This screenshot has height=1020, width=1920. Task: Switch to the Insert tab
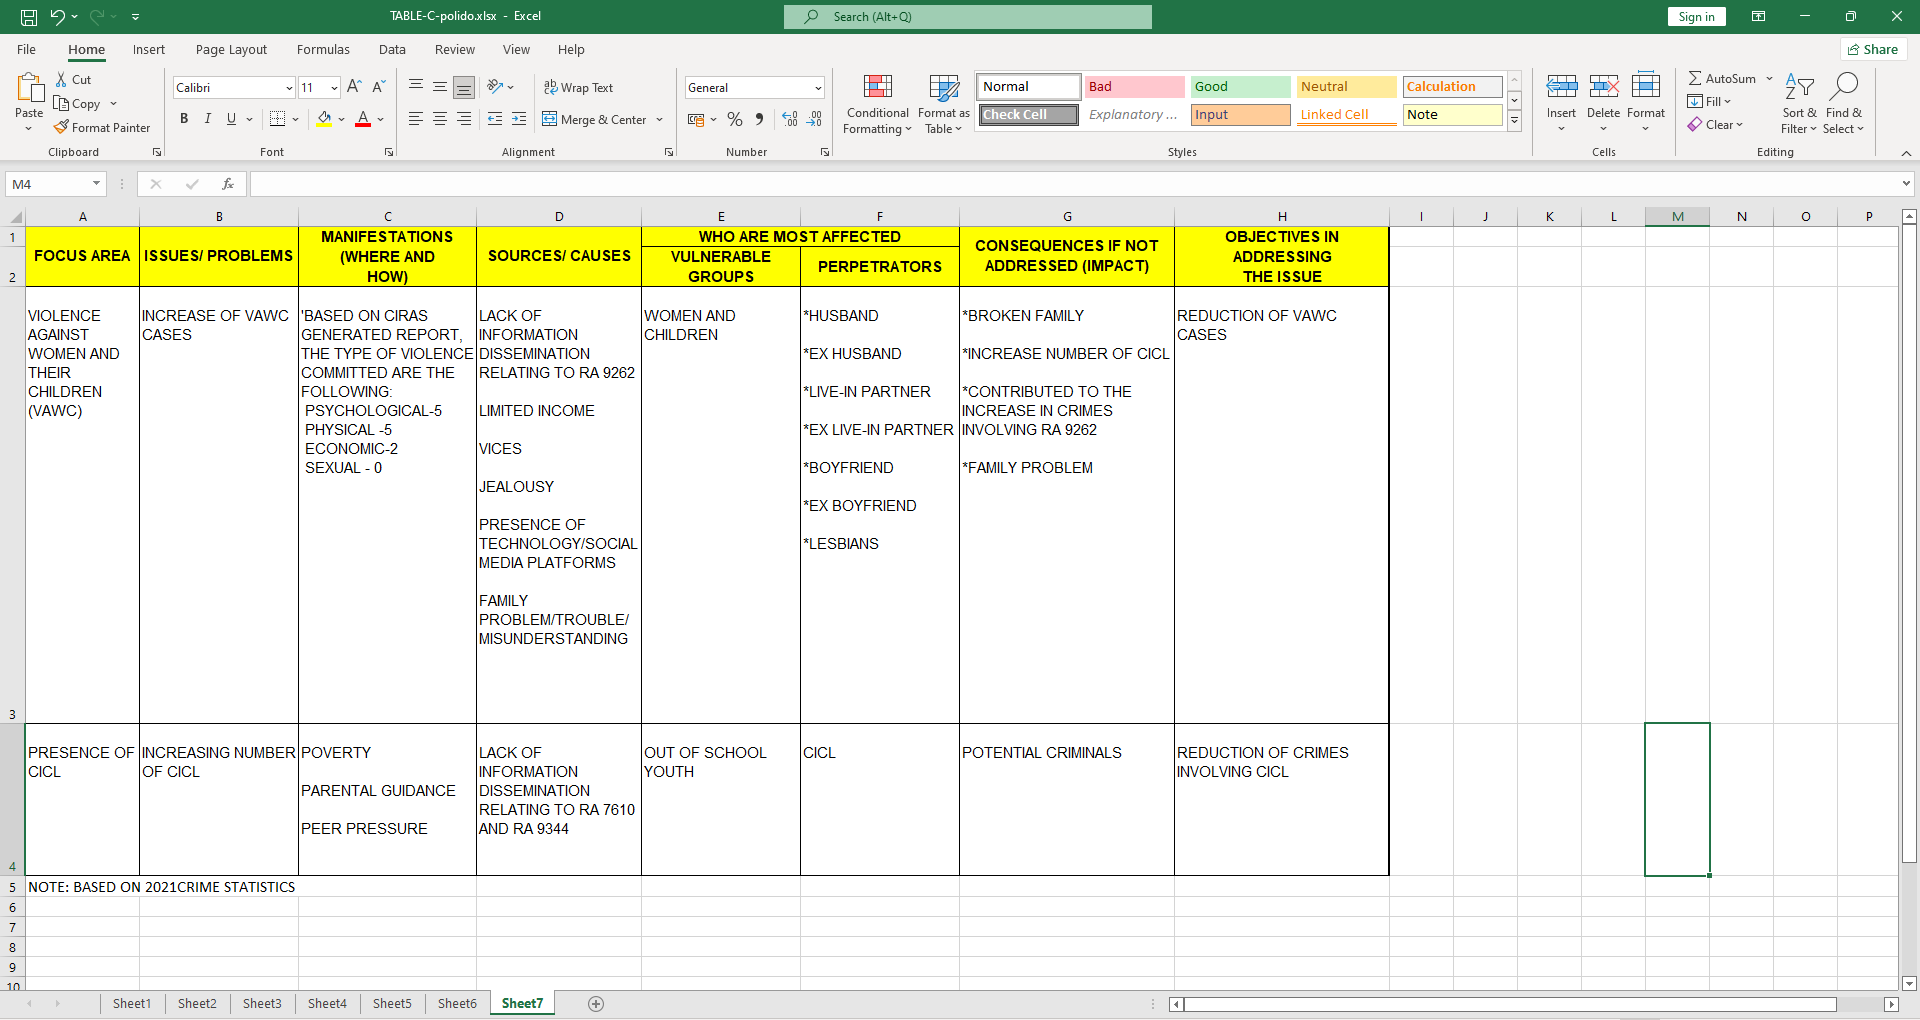[x=149, y=50]
